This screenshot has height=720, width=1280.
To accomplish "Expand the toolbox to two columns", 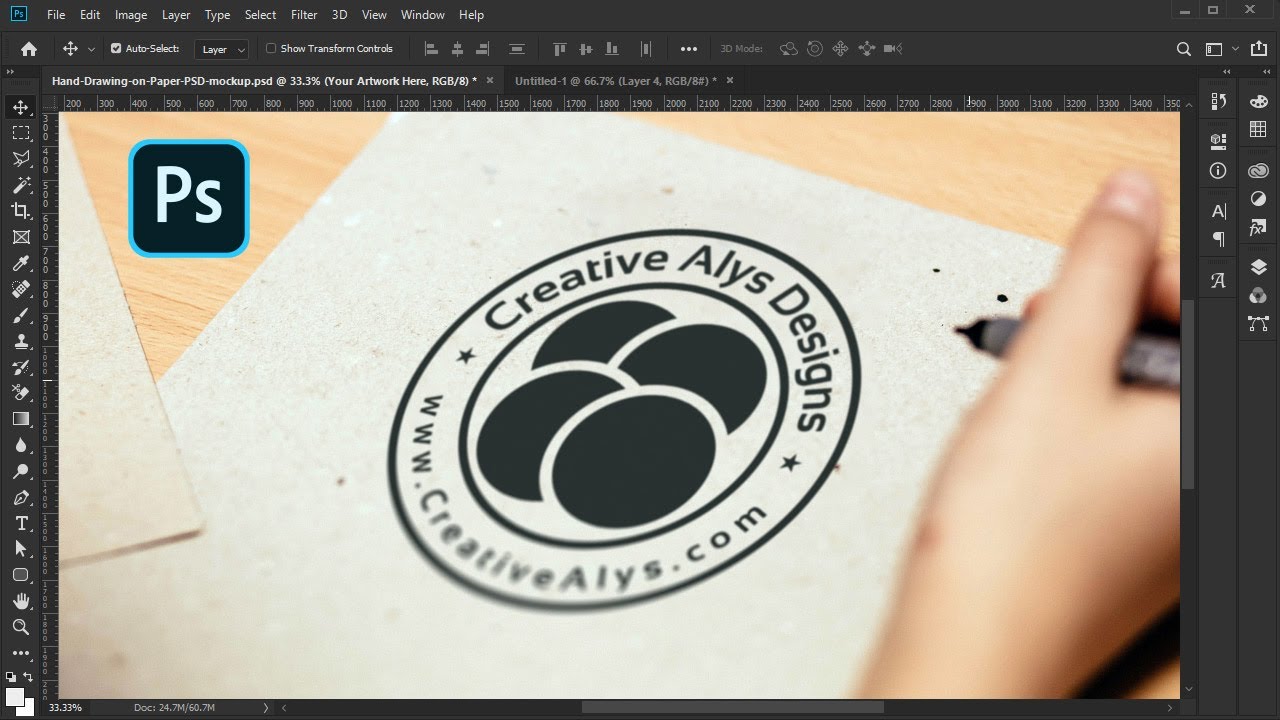I will (x=10, y=72).
